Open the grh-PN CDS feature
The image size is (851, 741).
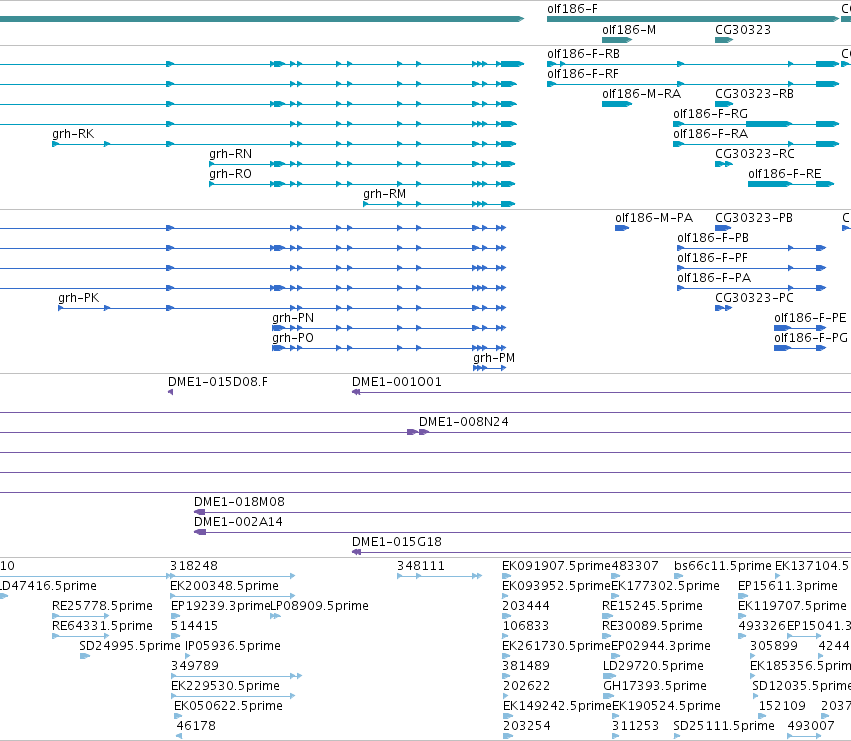389,328
